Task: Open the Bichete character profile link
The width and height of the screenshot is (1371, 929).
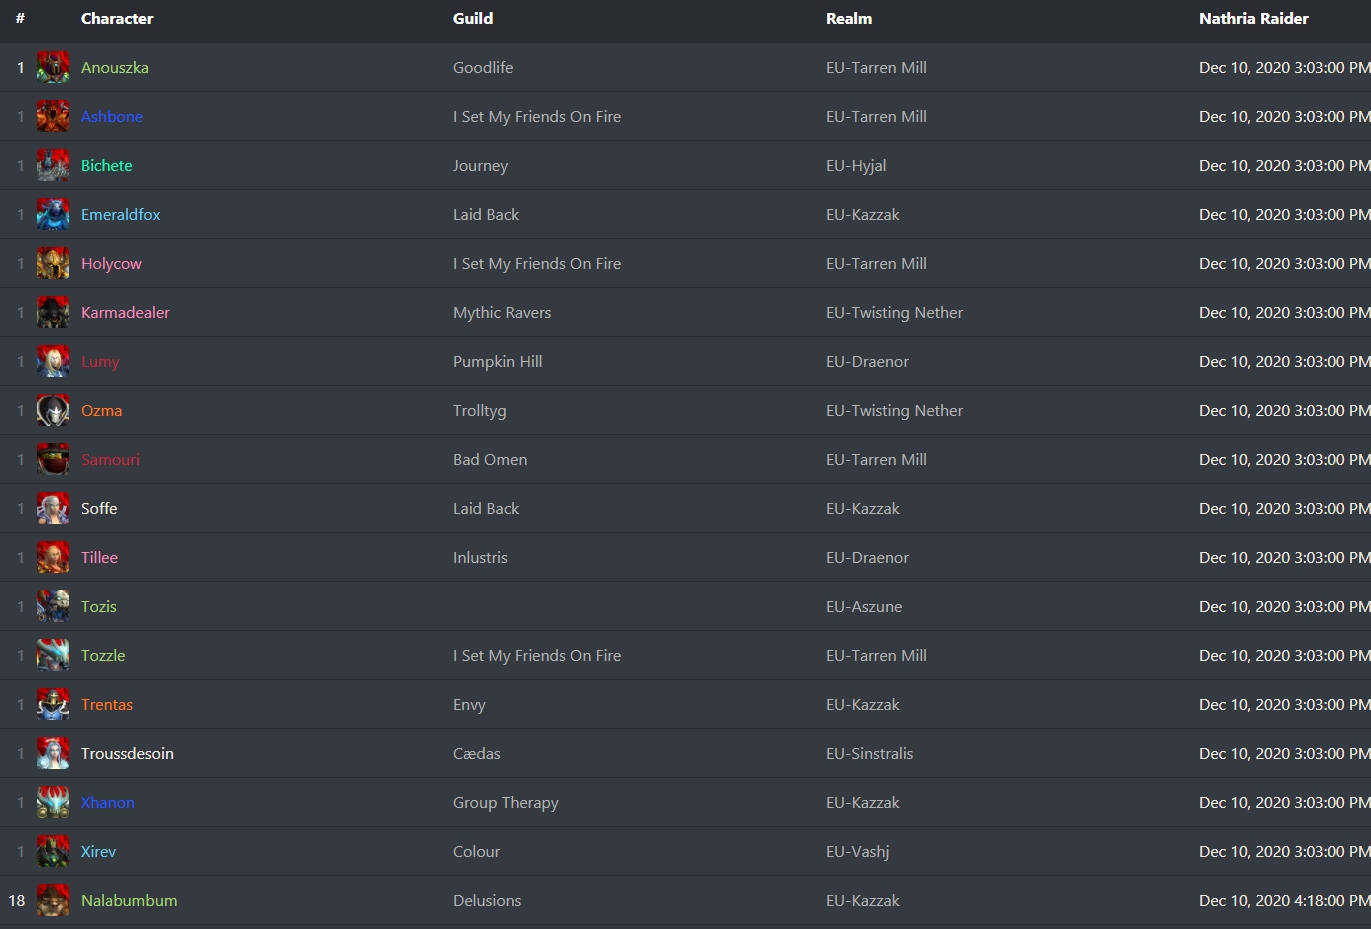Action: pyautogui.click(x=107, y=165)
